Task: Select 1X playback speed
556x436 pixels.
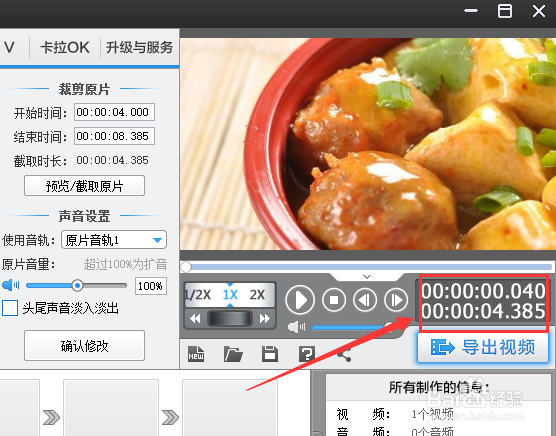Action: coord(230,295)
